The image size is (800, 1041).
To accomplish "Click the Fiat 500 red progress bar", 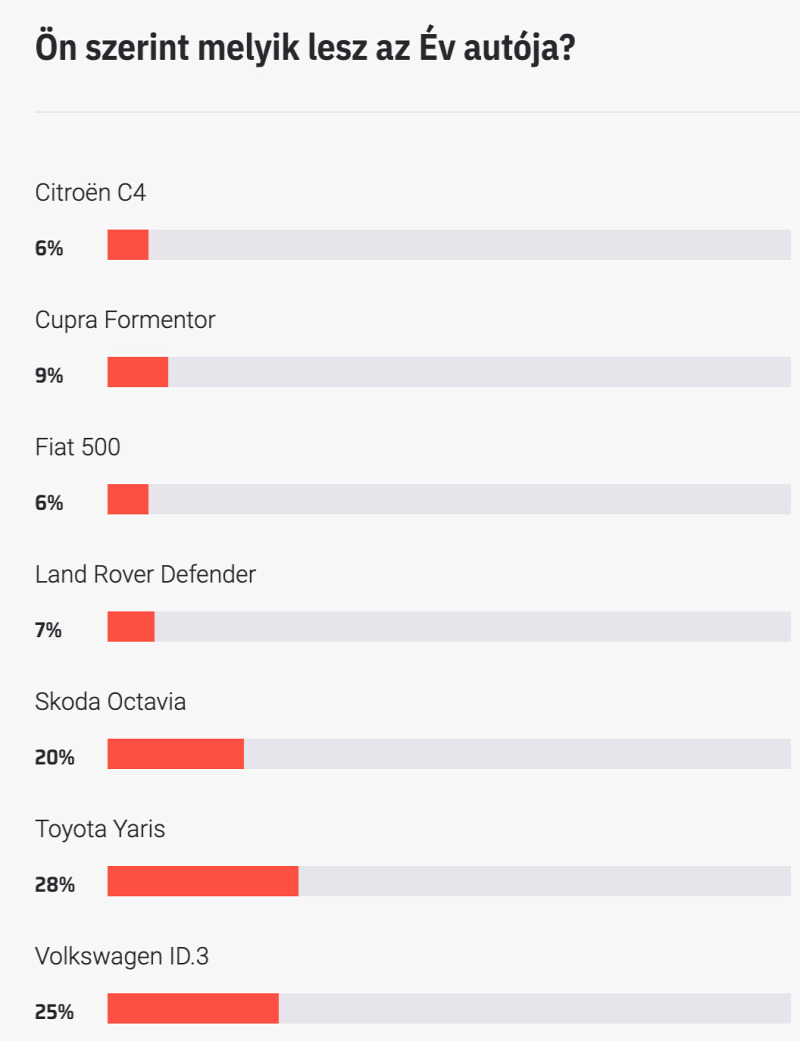I will coord(128,499).
